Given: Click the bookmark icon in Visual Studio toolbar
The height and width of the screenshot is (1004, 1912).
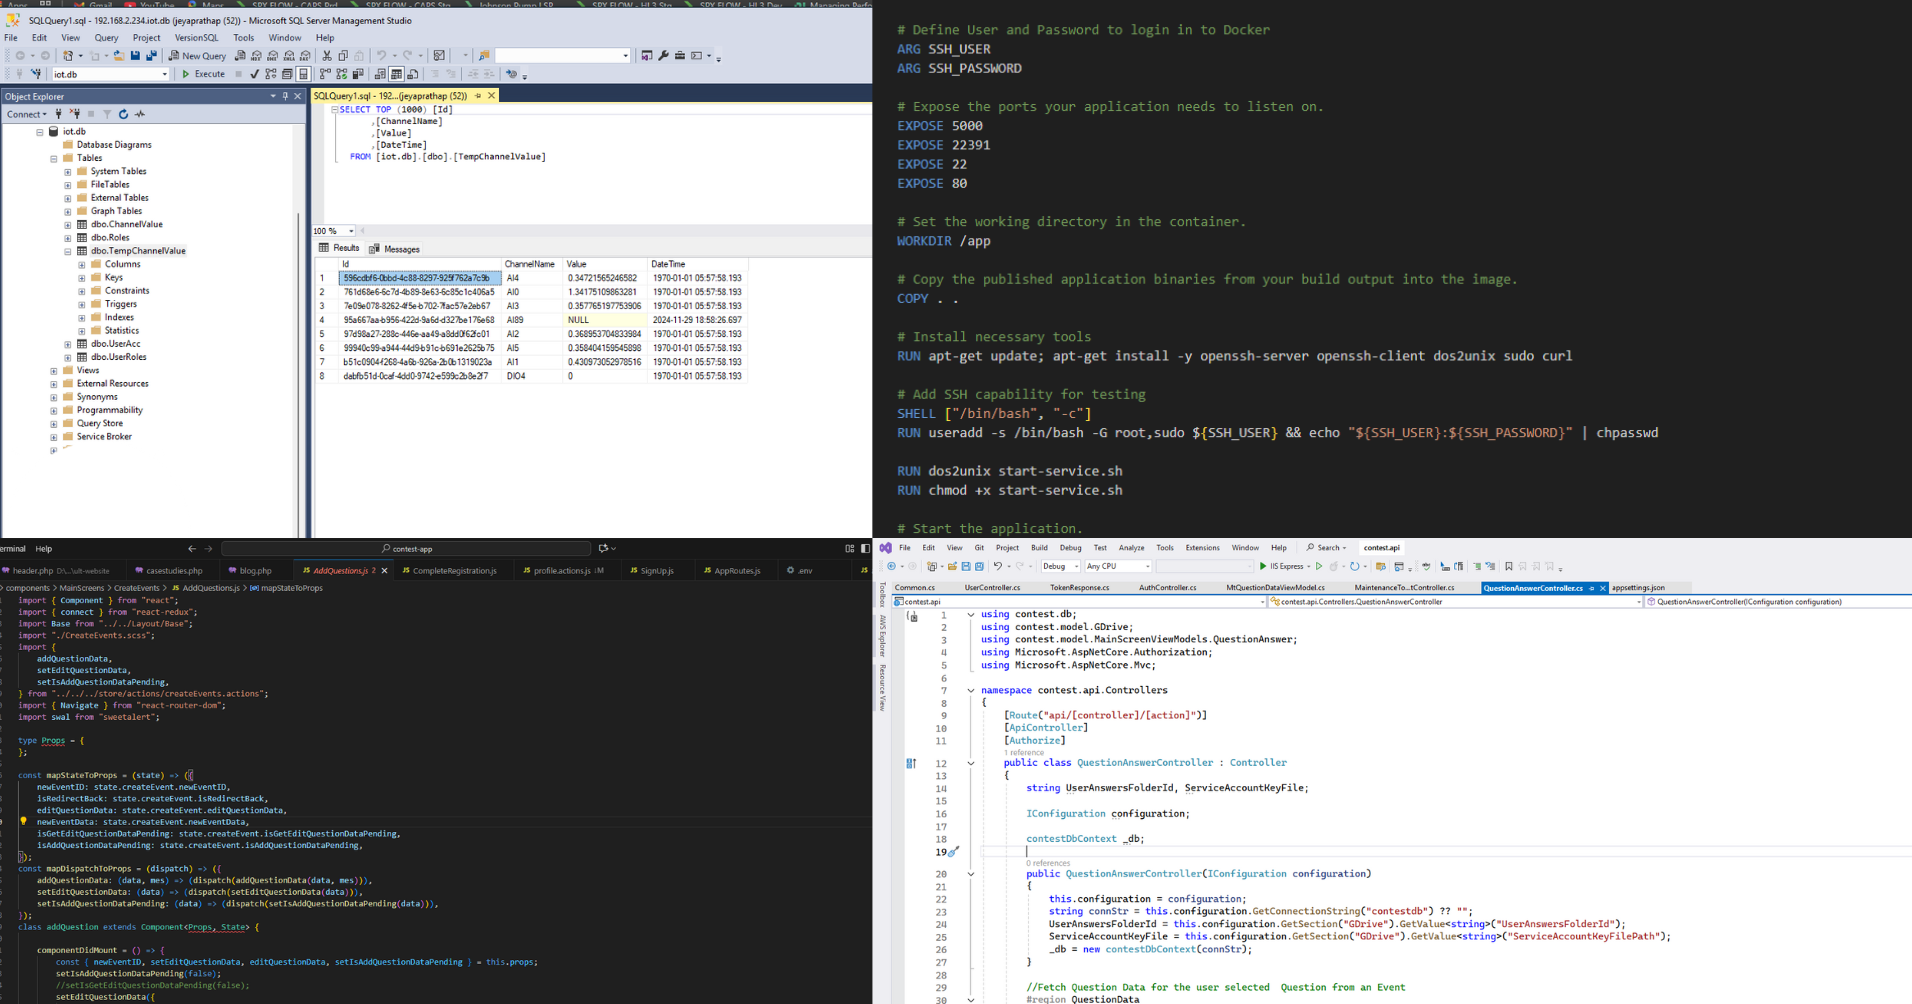Looking at the screenshot, I should tap(1509, 566).
